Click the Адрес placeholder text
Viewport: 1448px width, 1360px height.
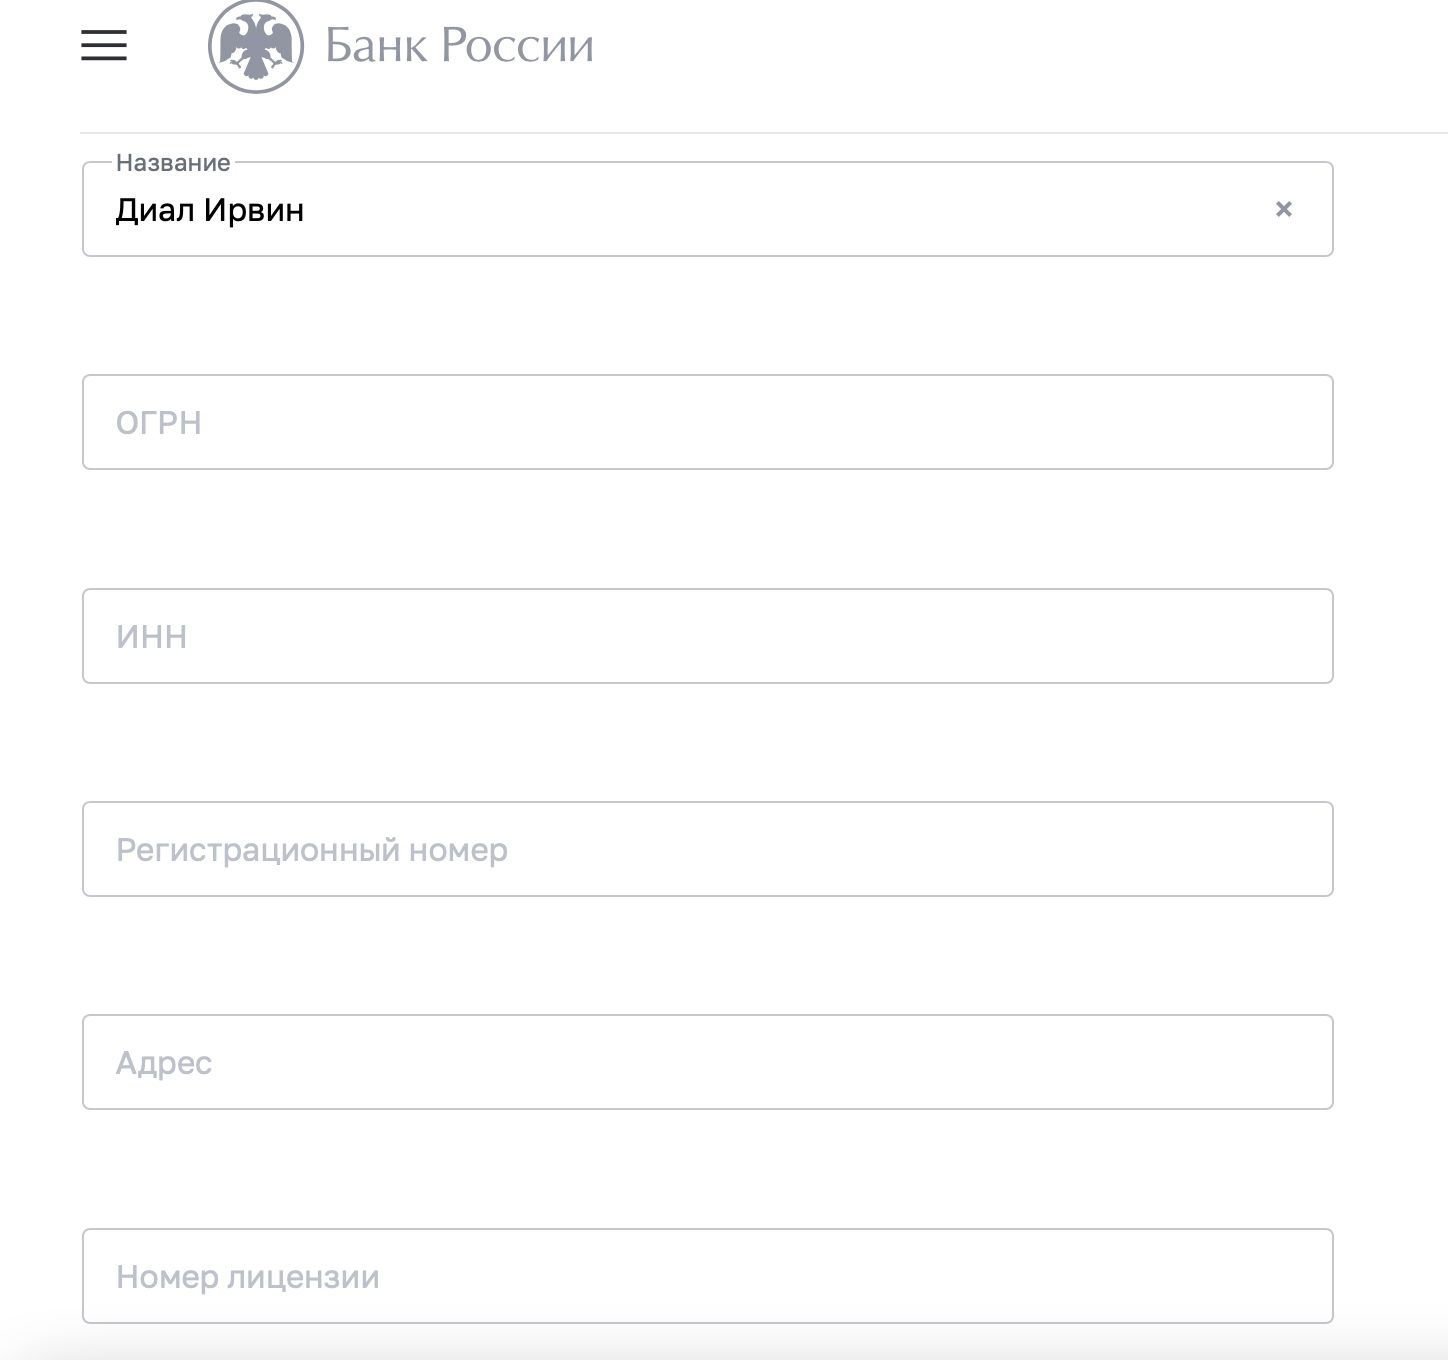click(164, 1063)
